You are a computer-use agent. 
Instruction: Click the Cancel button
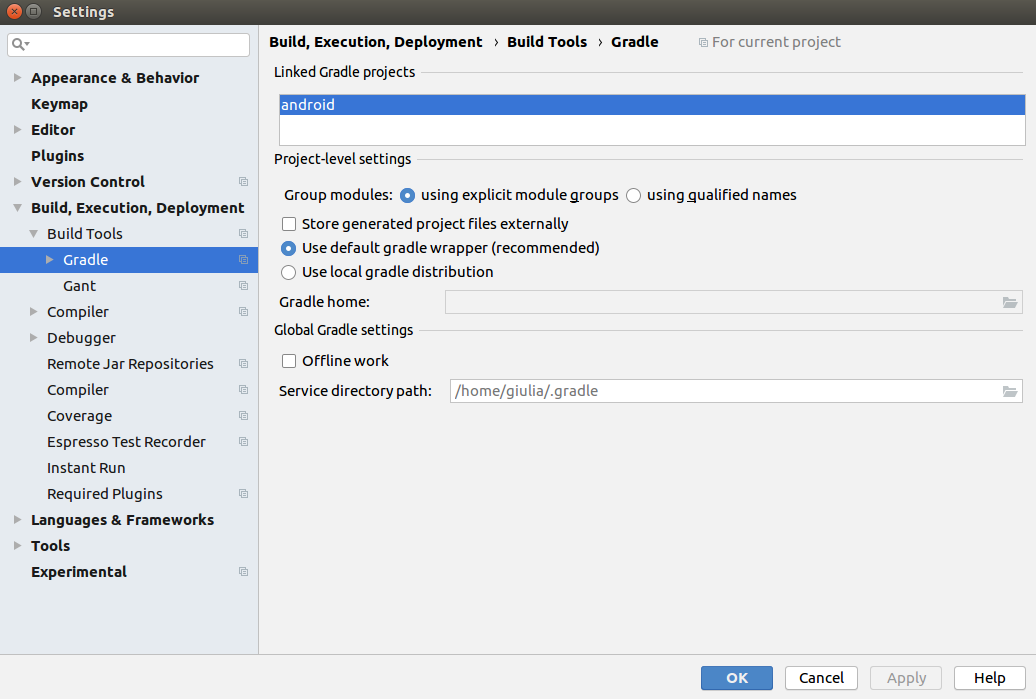click(x=821, y=678)
